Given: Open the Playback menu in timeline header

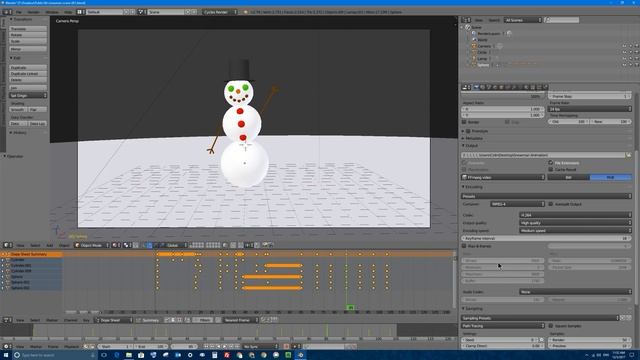Looking at the screenshot, I should point(72,347).
